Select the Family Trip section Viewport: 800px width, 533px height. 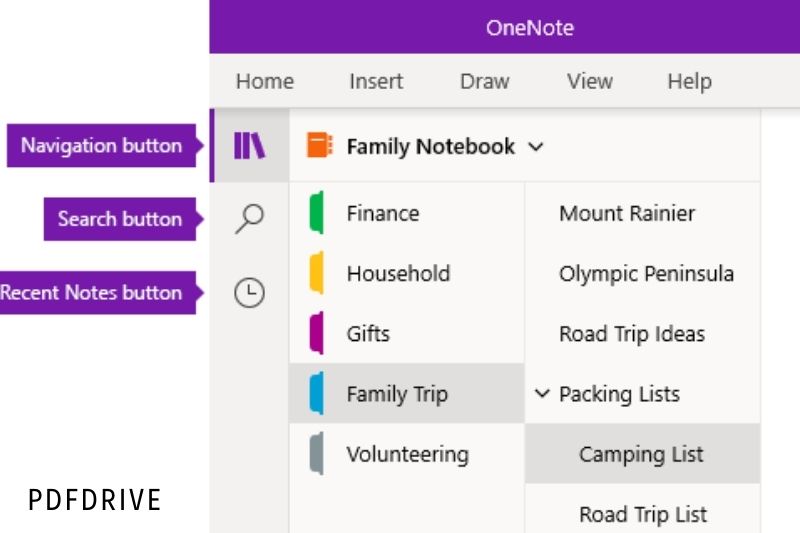(407, 393)
